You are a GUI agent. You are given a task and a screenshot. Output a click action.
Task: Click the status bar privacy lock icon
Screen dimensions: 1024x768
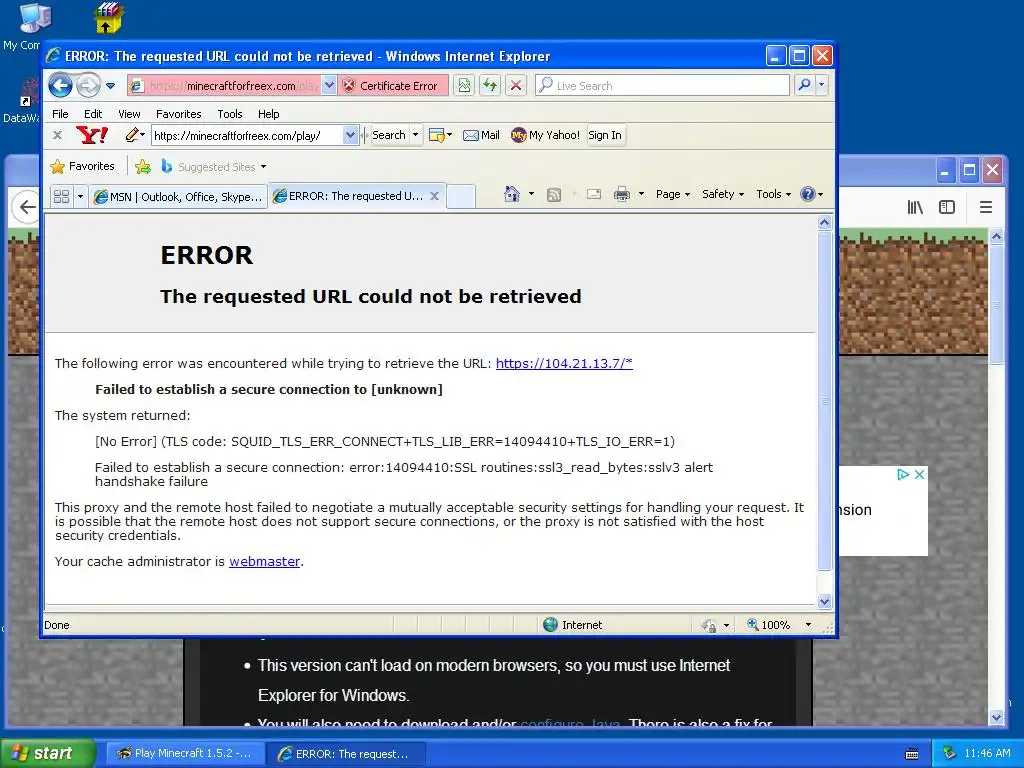709,626
